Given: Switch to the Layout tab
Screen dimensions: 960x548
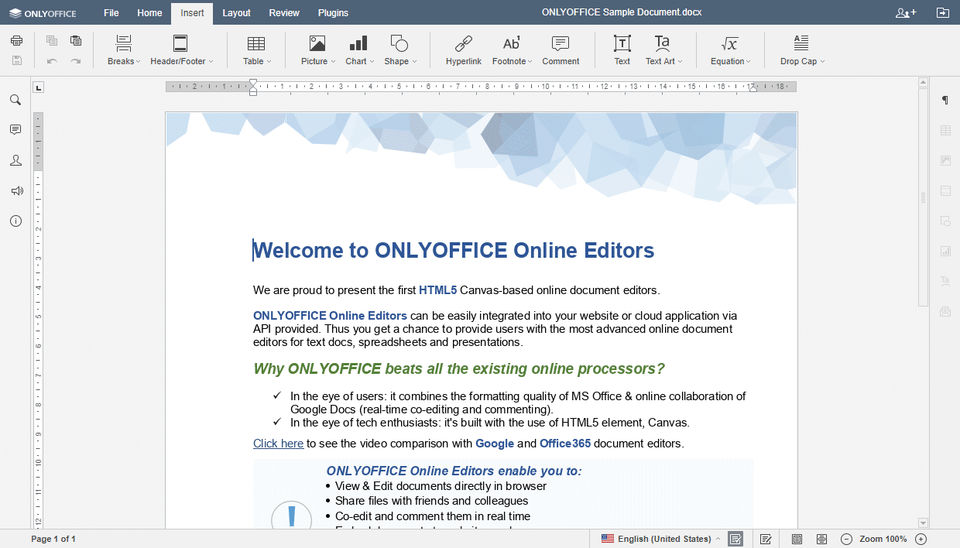Looking at the screenshot, I should [236, 13].
